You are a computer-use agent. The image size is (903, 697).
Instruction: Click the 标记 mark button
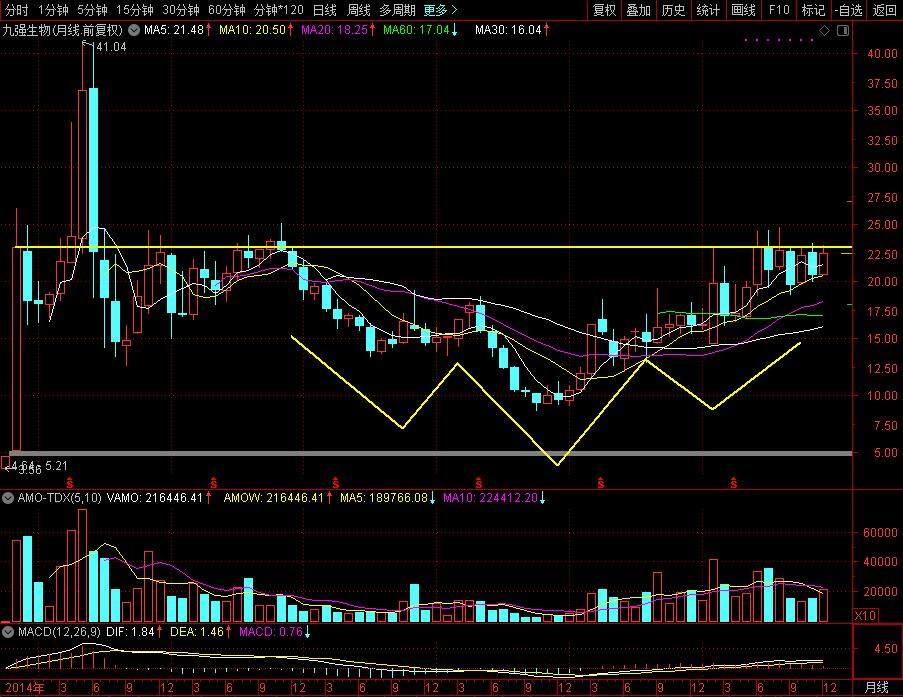coord(813,10)
